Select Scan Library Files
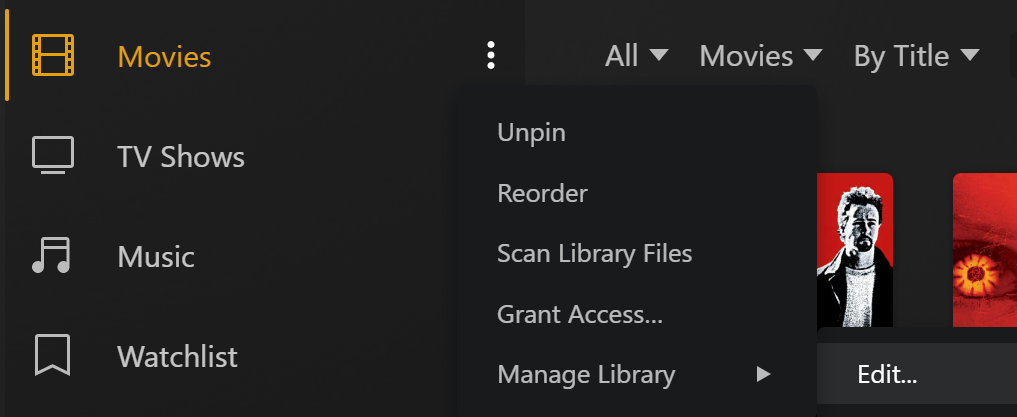This screenshot has height=417, width=1017. pyautogui.click(x=594, y=253)
